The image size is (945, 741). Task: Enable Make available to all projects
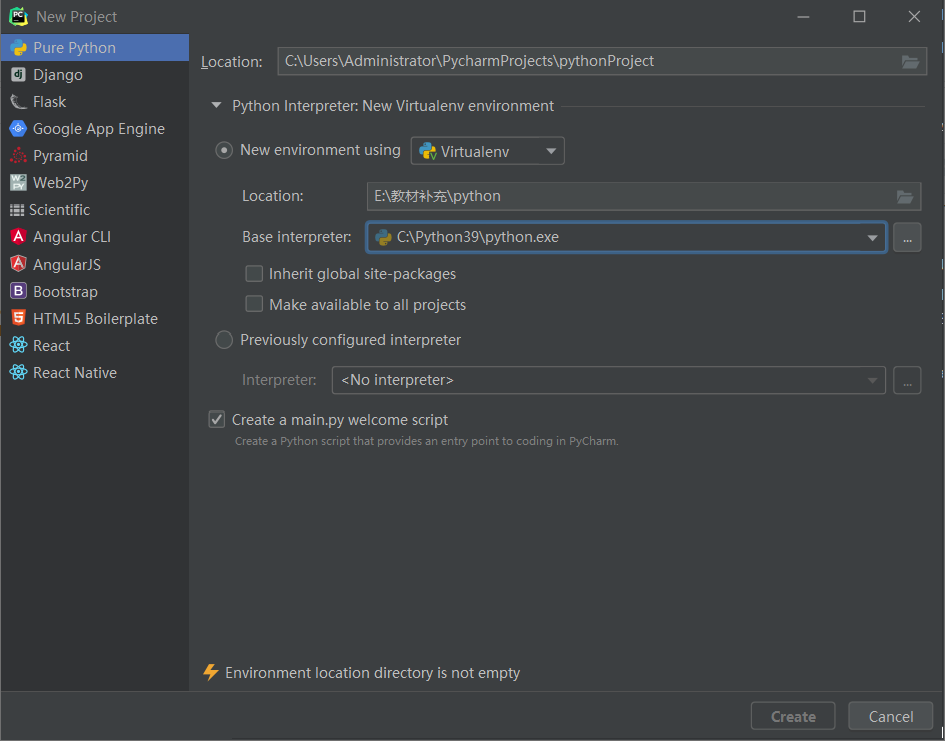click(x=254, y=304)
